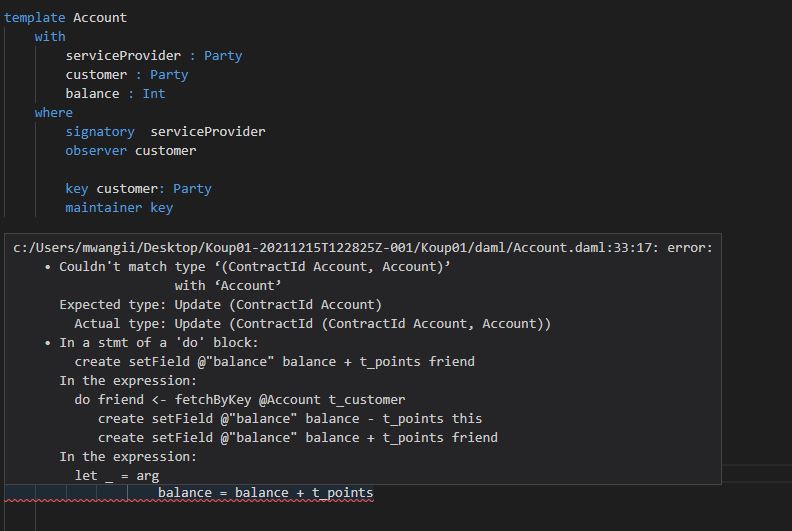Click the Party type after customer field
Screen dimensions: 792x531
tap(168, 75)
